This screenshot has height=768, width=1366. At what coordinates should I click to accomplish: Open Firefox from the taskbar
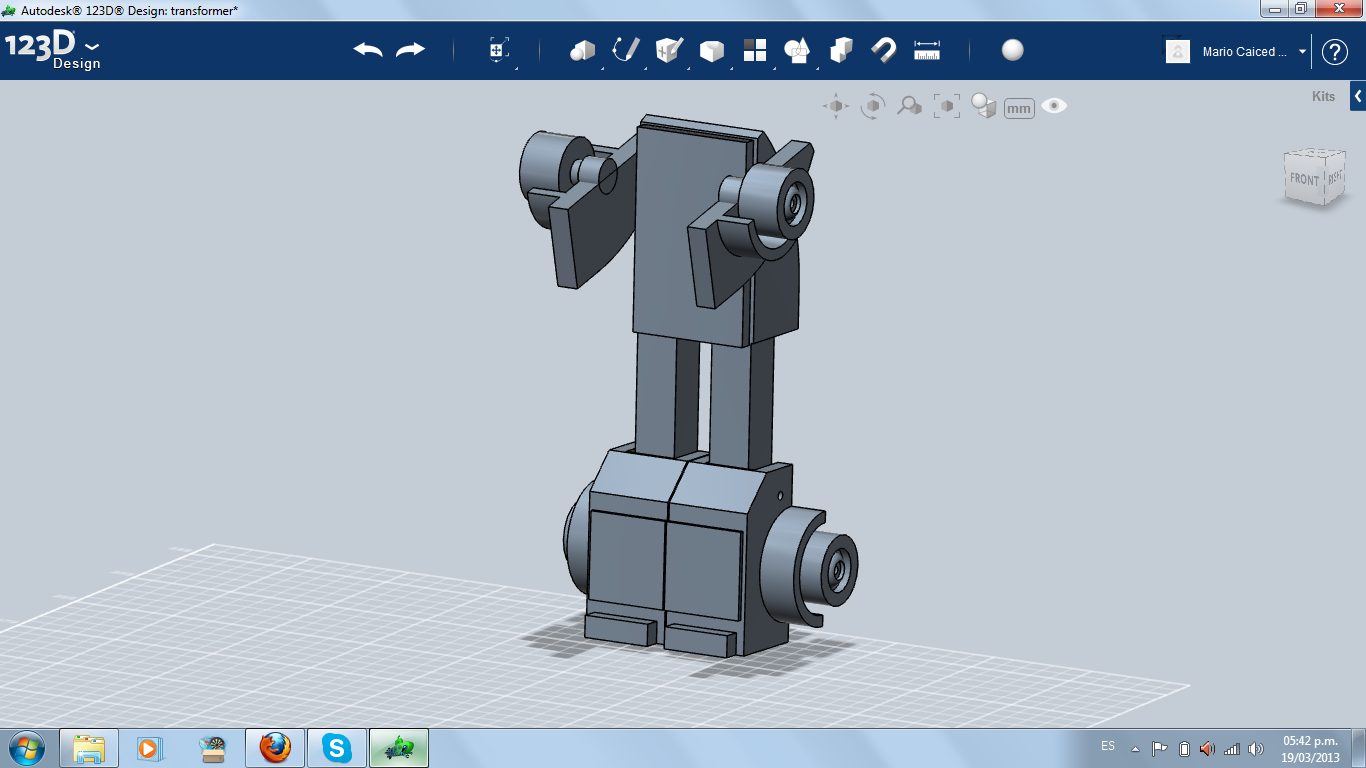pos(275,748)
